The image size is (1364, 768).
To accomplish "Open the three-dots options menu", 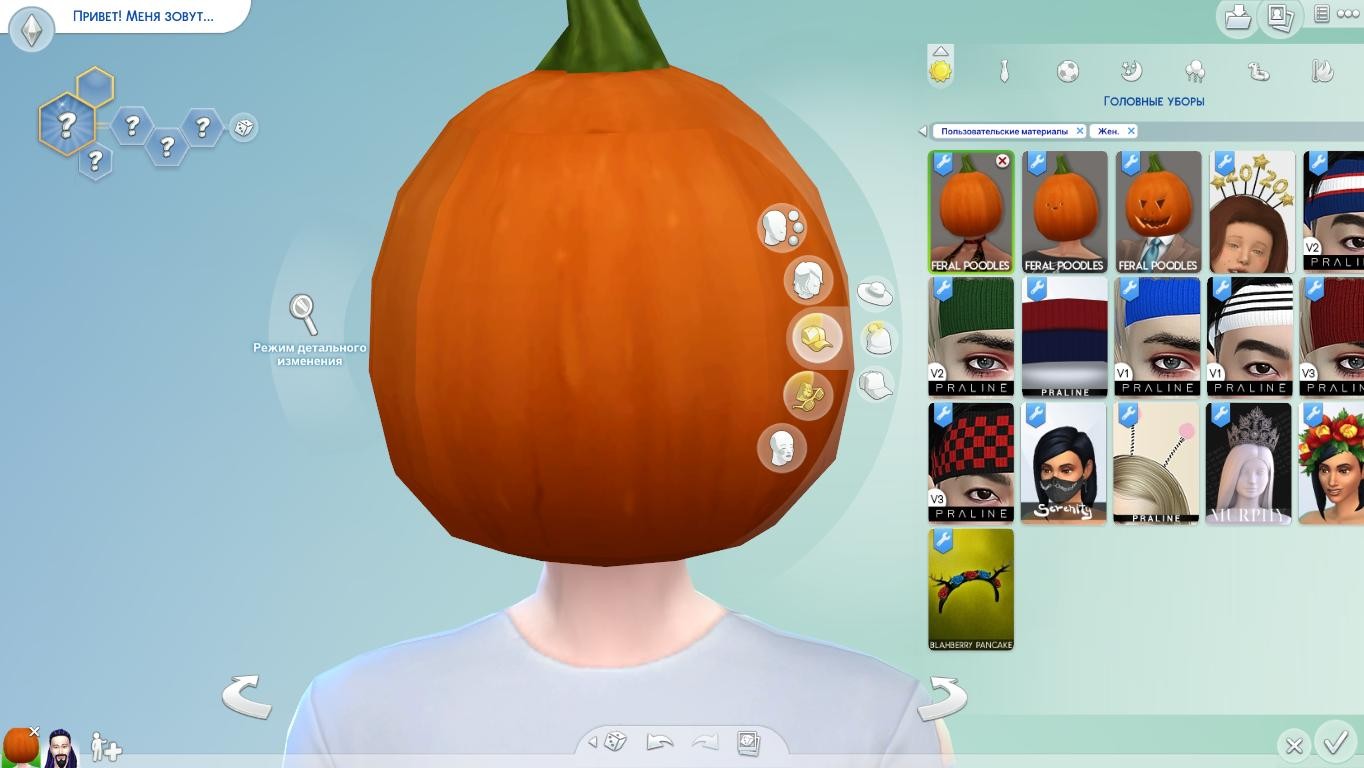I will [x=1348, y=14].
